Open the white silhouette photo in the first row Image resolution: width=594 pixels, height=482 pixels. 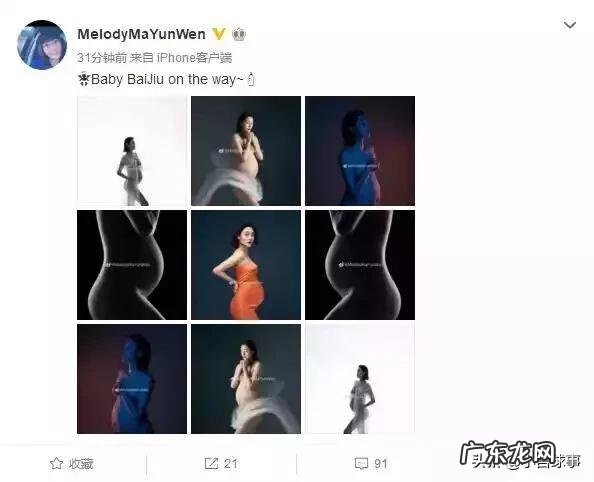(132, 151)
